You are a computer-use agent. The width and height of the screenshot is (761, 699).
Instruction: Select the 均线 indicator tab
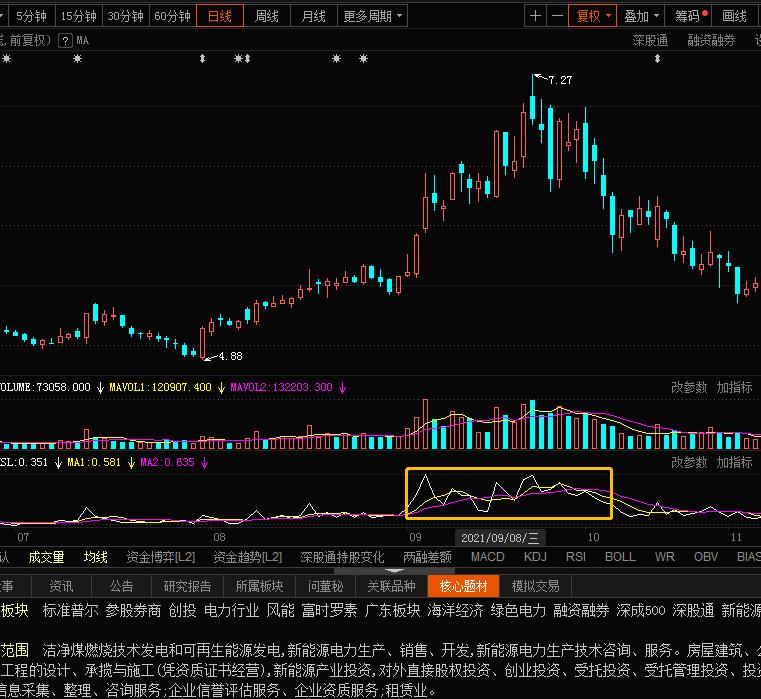(96, 557)
